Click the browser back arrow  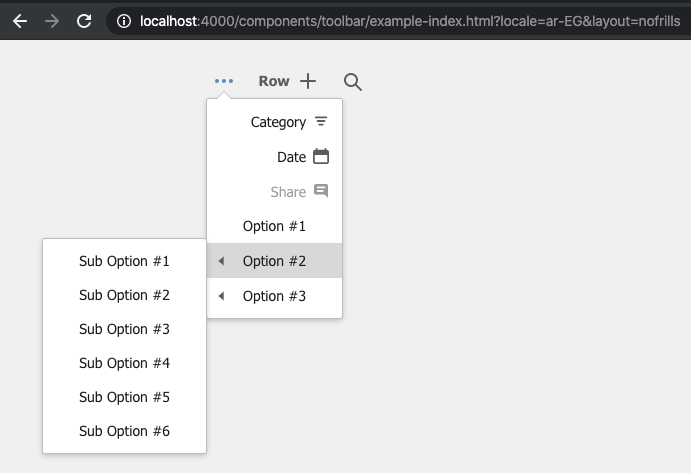20,21
